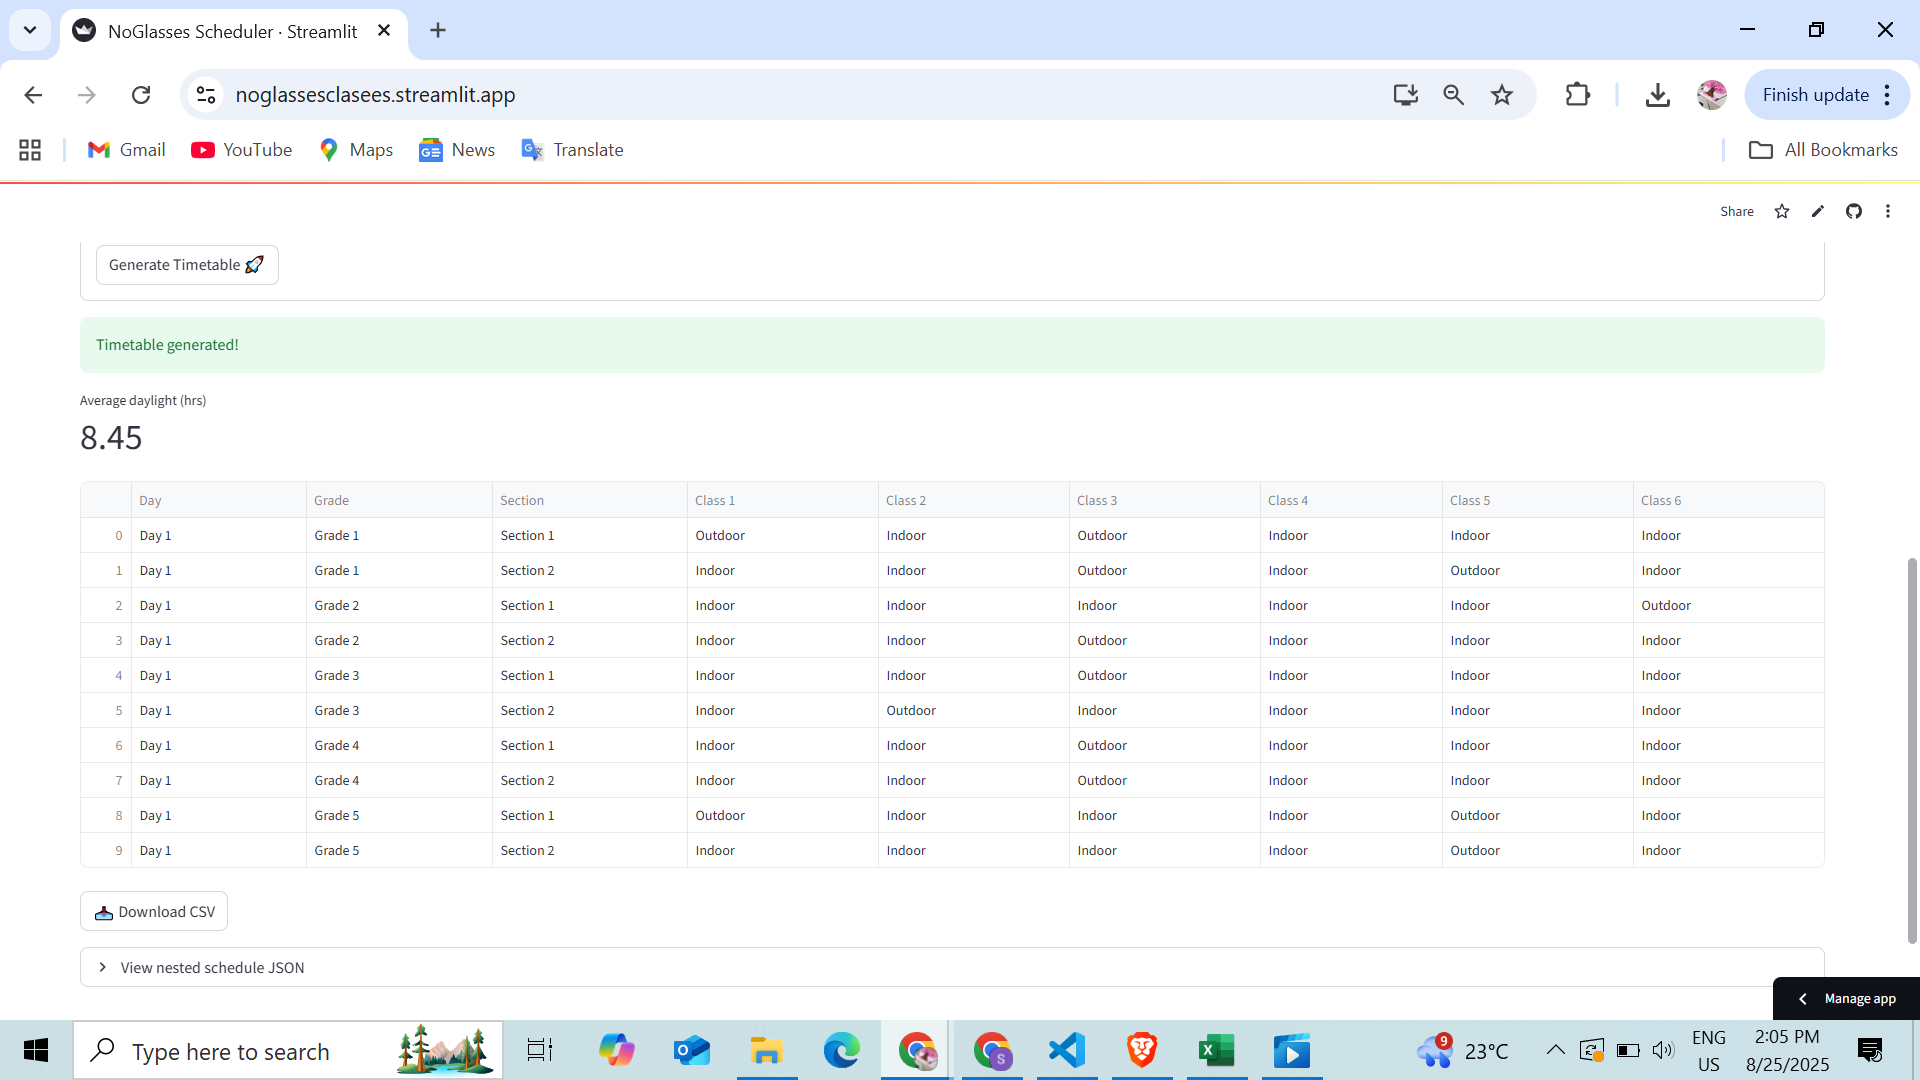Bookmark this page with the star icon
The height and width of the screenshot is (1080, 1920).
1501,95
